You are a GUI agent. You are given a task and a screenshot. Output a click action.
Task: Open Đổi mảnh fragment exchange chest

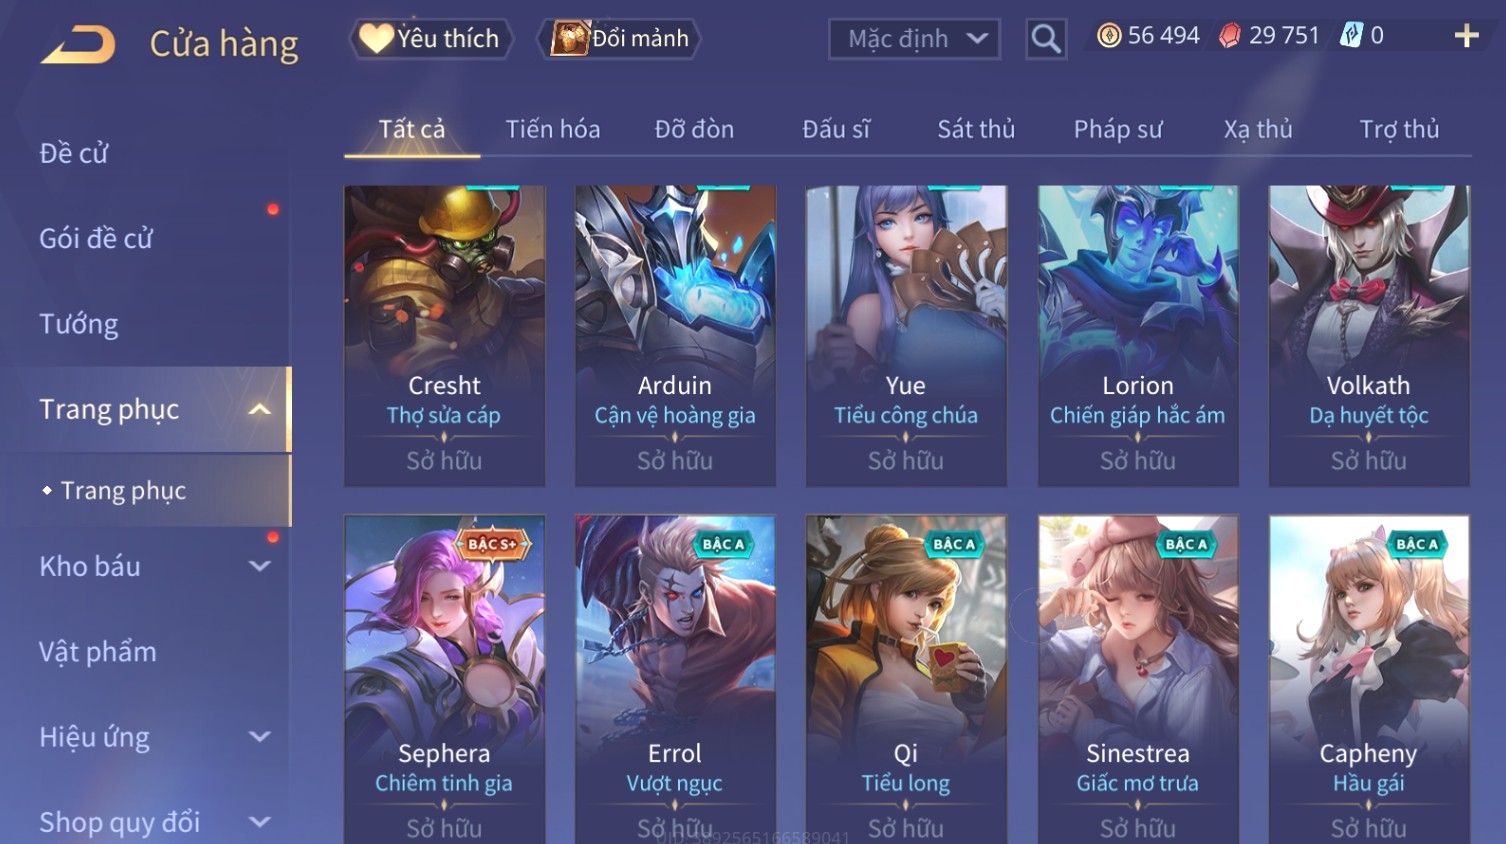point(620,39)
